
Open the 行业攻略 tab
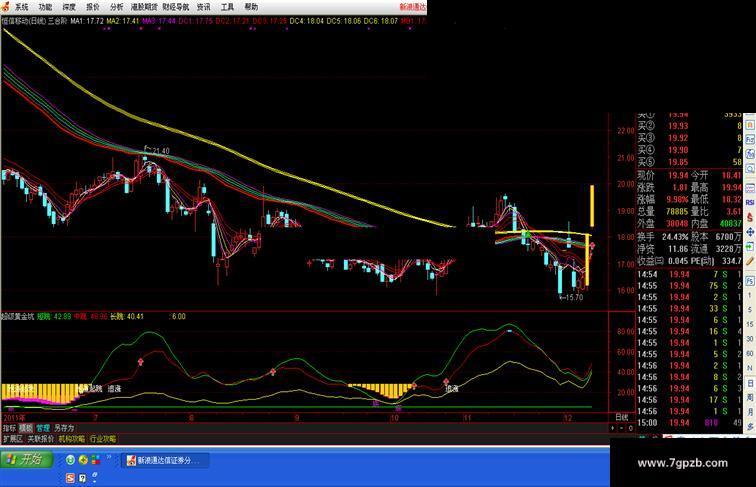point(103,439)
